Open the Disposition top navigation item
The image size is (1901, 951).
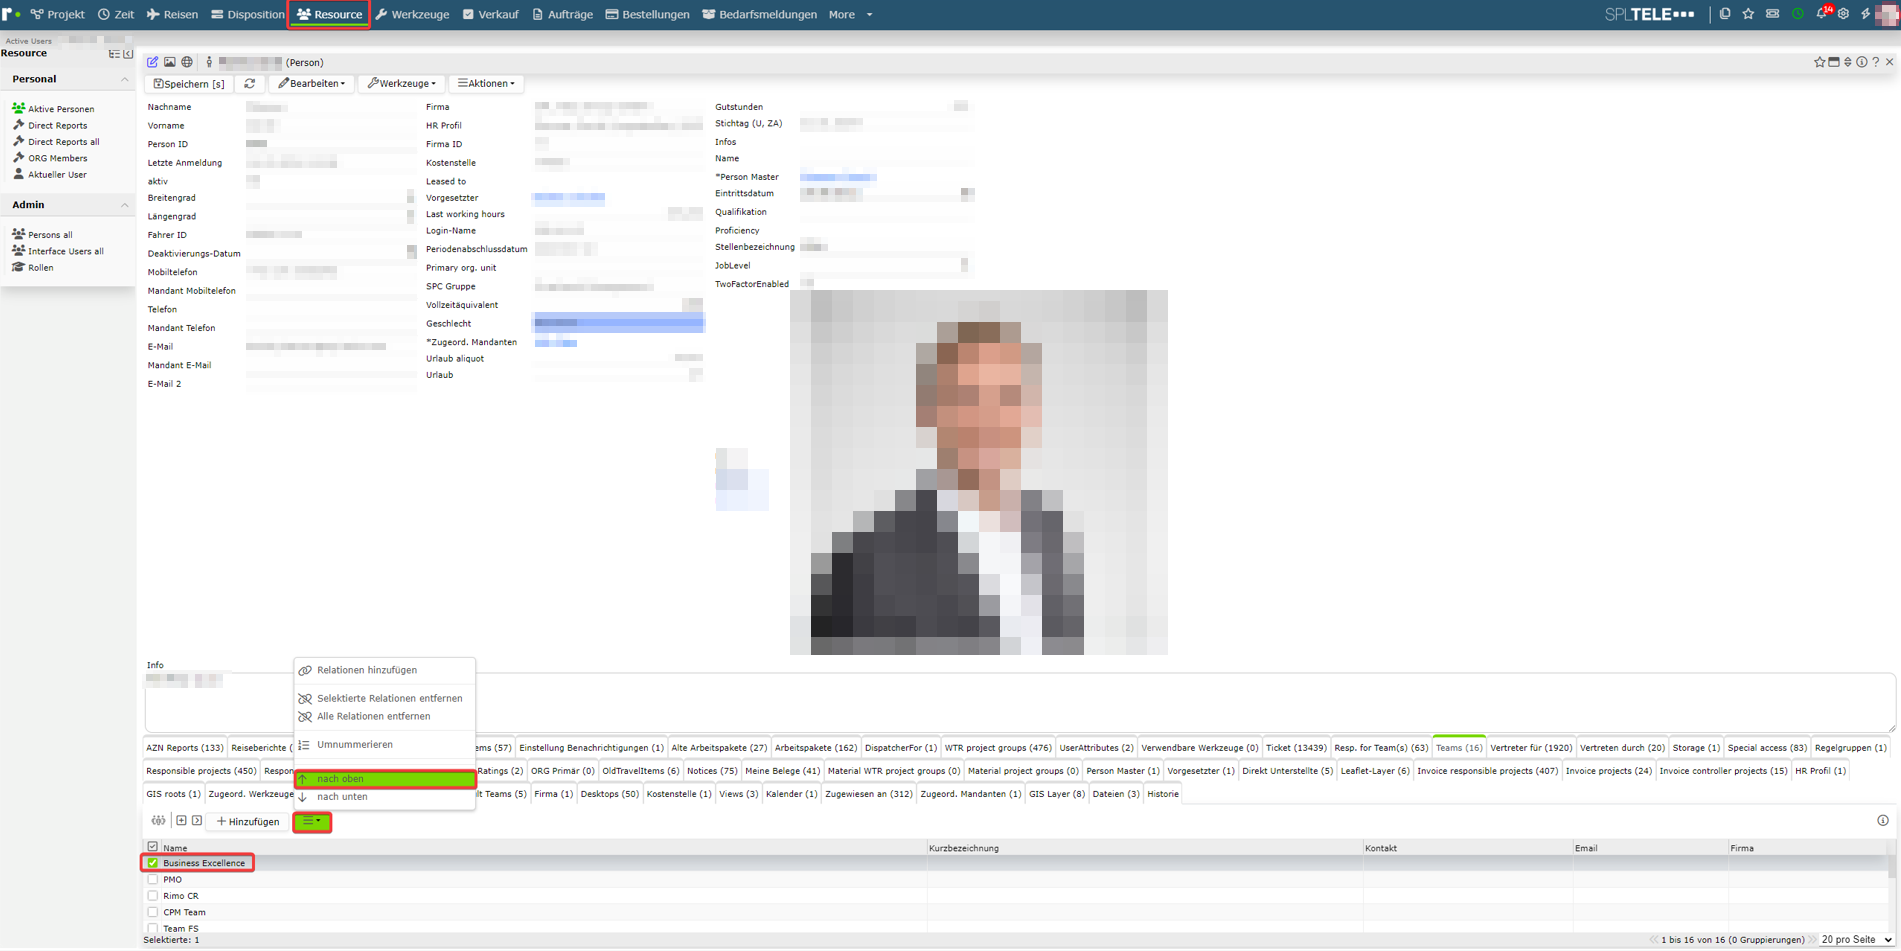pyautogui.click(x=247, y=14)
